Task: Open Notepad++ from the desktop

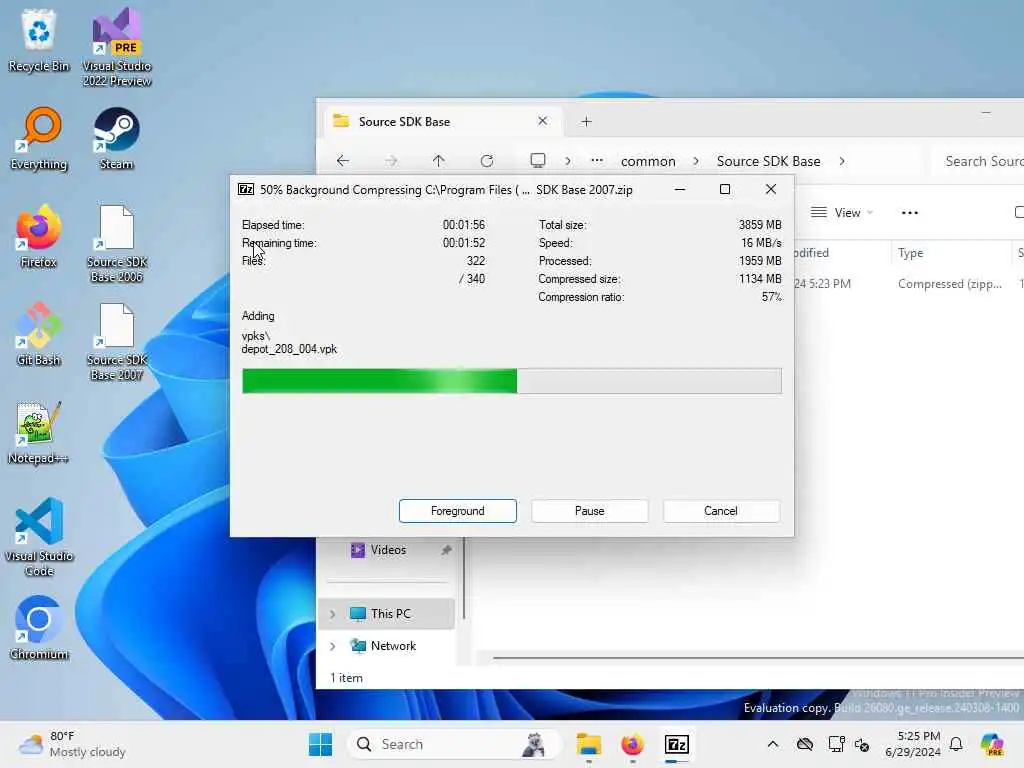Action: click(39, 432)
